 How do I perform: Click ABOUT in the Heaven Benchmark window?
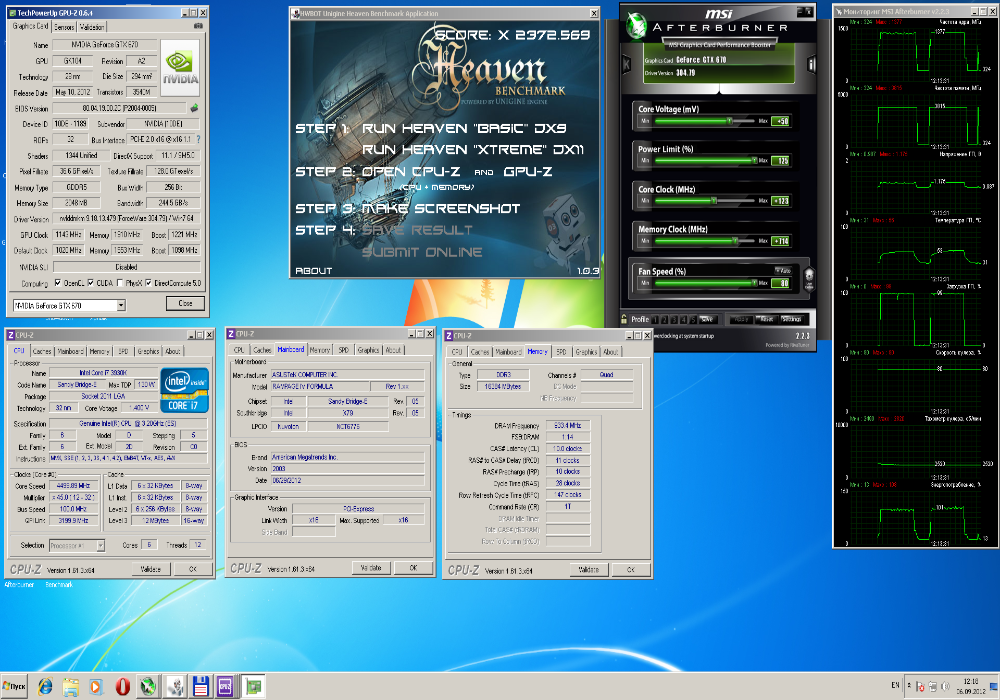[x=313, y=271]
